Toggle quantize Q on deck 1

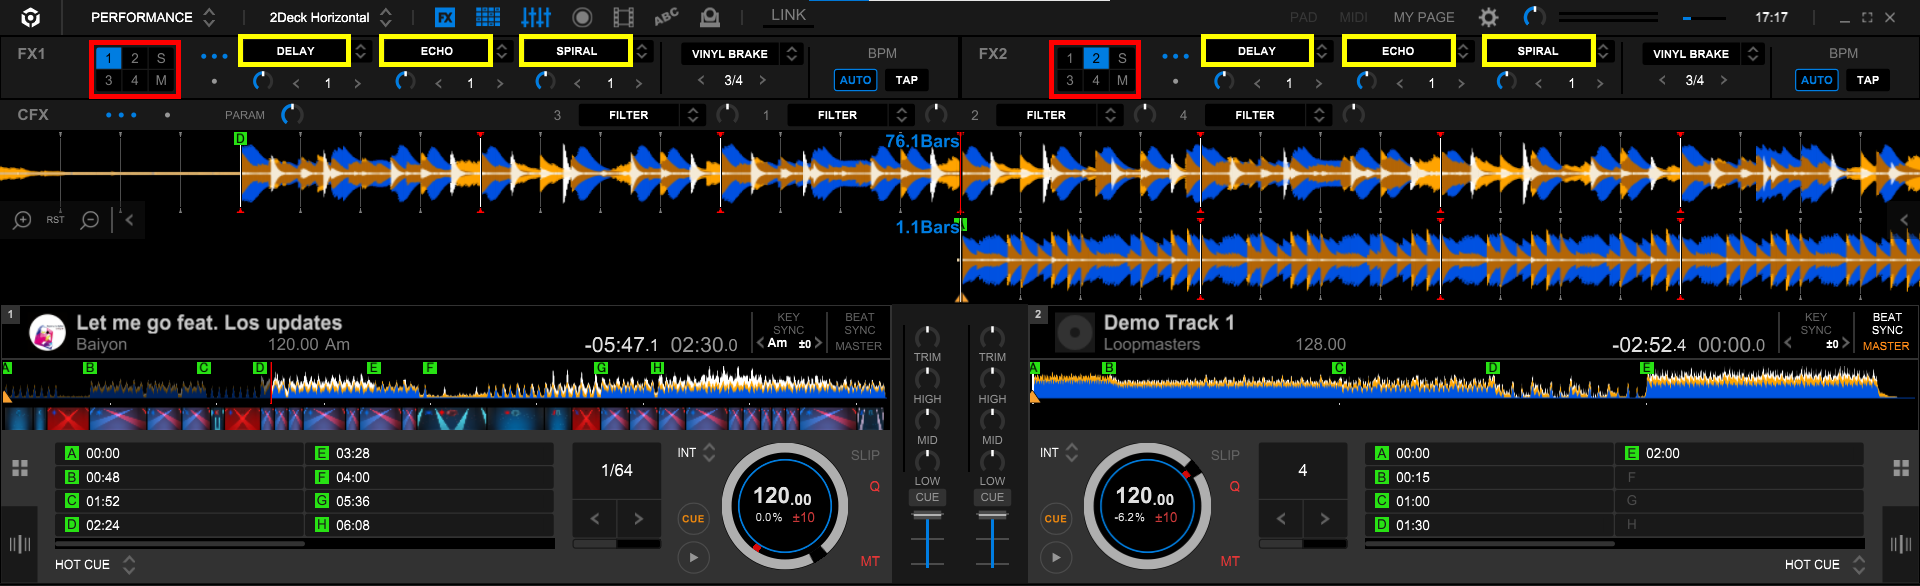click(x=874, y=487)
